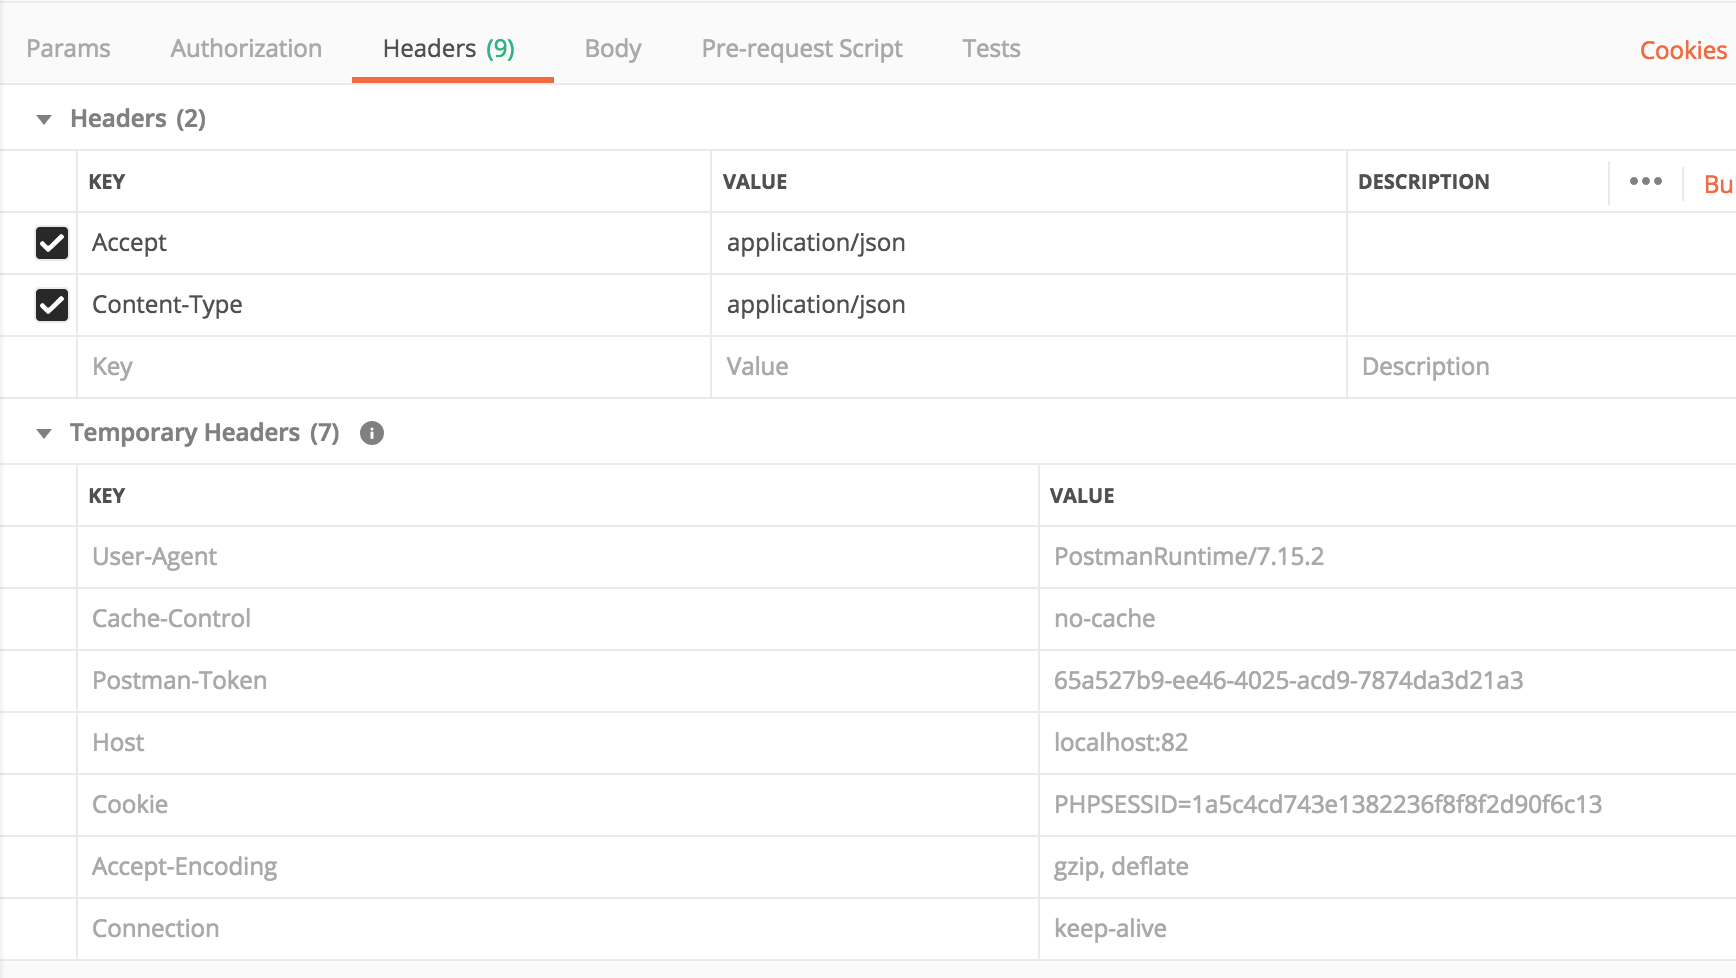Disable the Content-Type header
The height and width of the screenshot is (978, 1736).
(x=52, y=305)
